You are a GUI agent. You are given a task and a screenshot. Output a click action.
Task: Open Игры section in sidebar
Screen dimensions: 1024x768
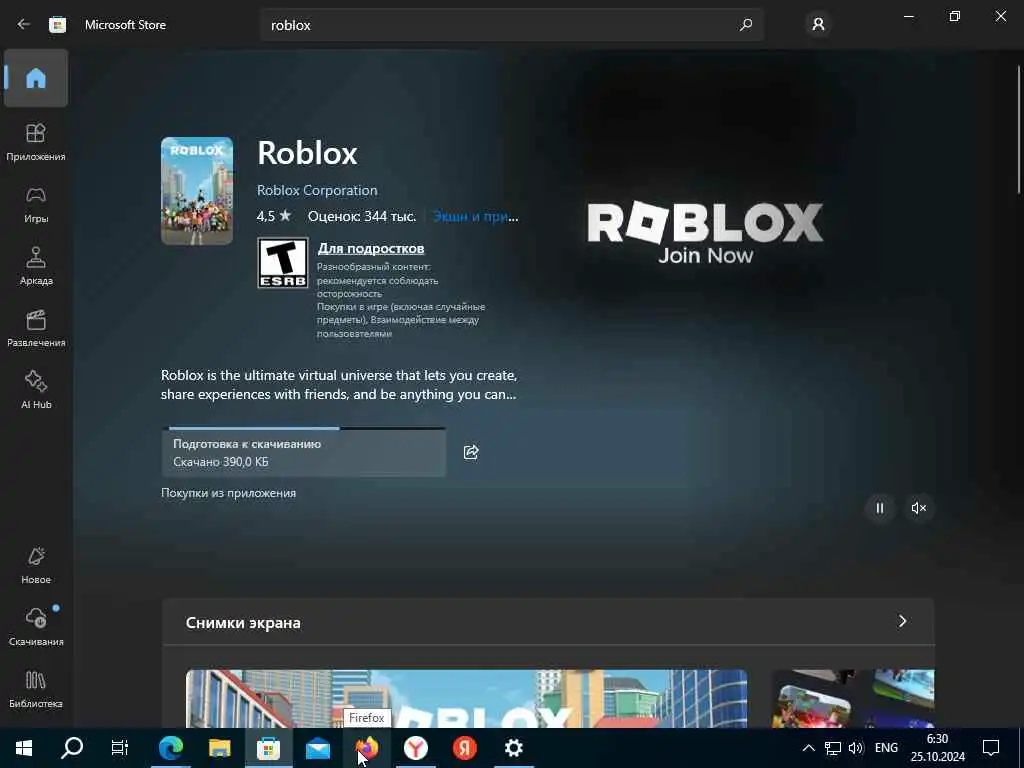point(36,204)
